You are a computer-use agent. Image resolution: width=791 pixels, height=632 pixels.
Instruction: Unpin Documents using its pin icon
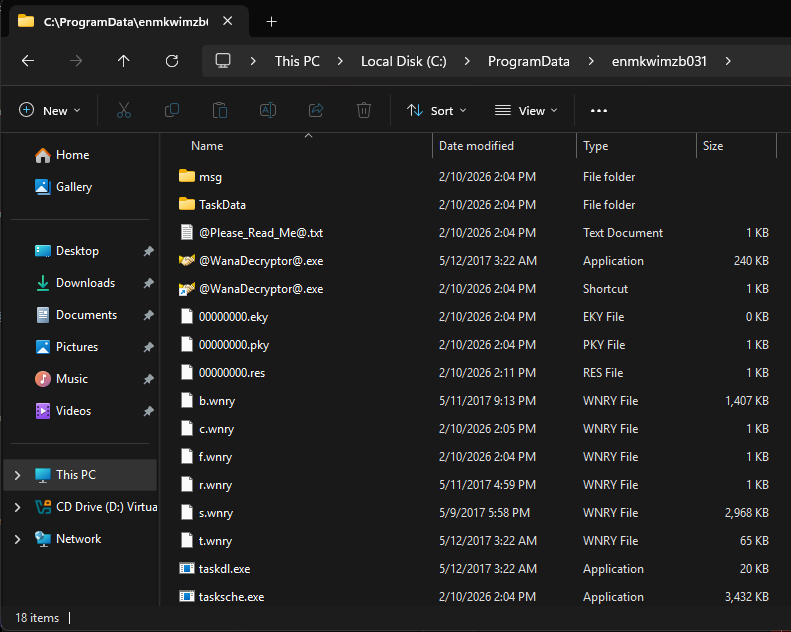coord(148,315)
